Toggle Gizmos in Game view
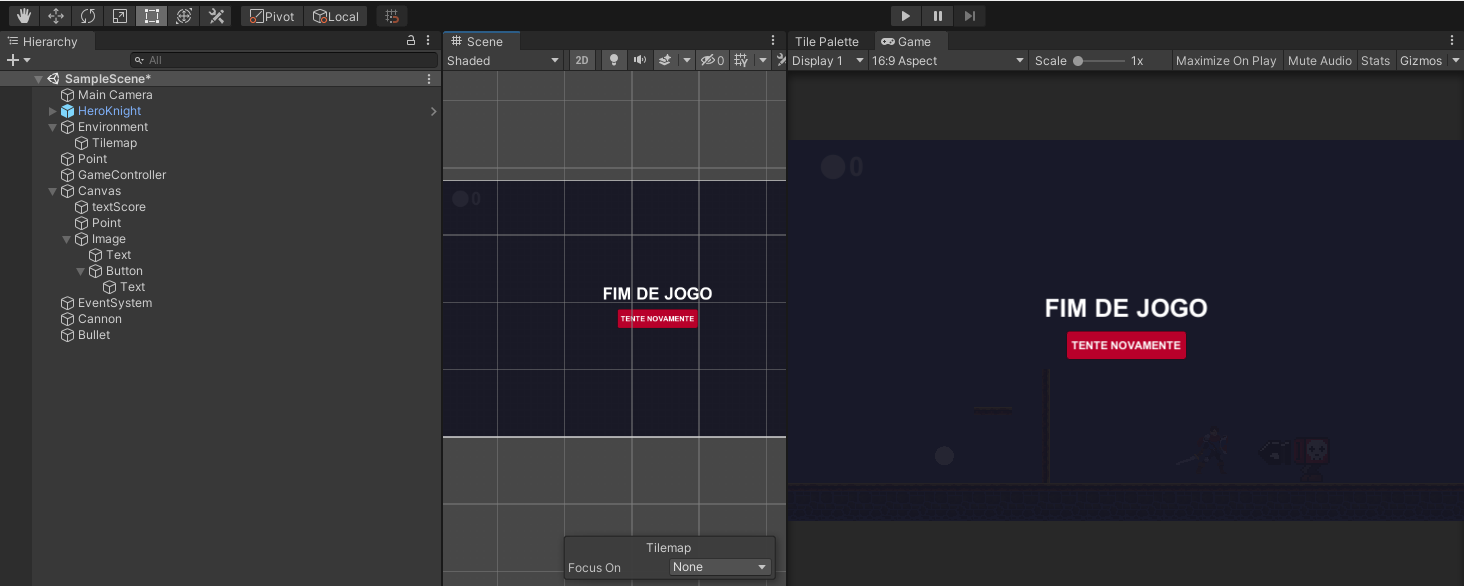This screenshot has height=586, width=1464. tap(1421, 60)
